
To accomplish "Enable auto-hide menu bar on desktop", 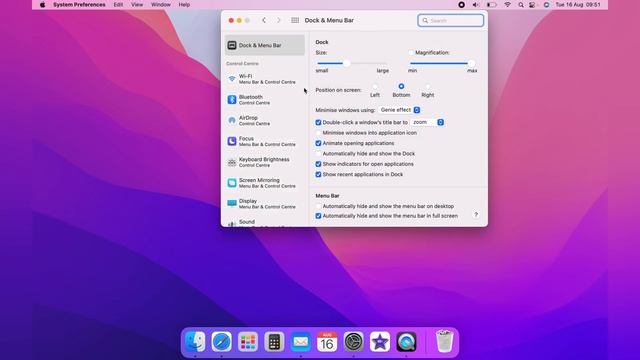I will point(318,207).
